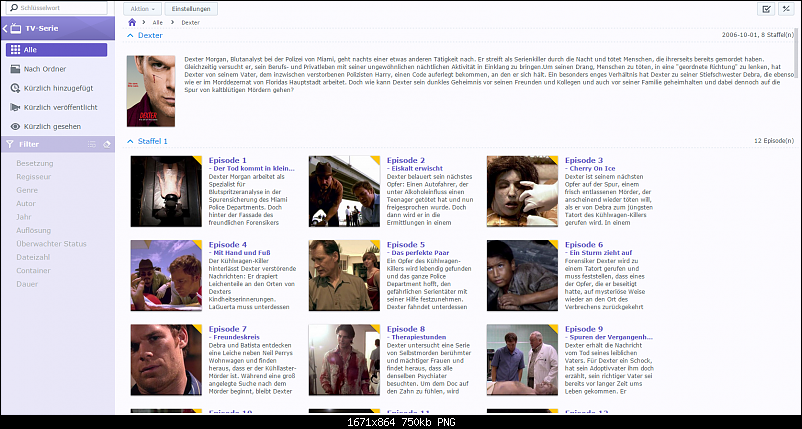
Task: Collapse the Dexter section chevron
Action: tap(130, 35)
